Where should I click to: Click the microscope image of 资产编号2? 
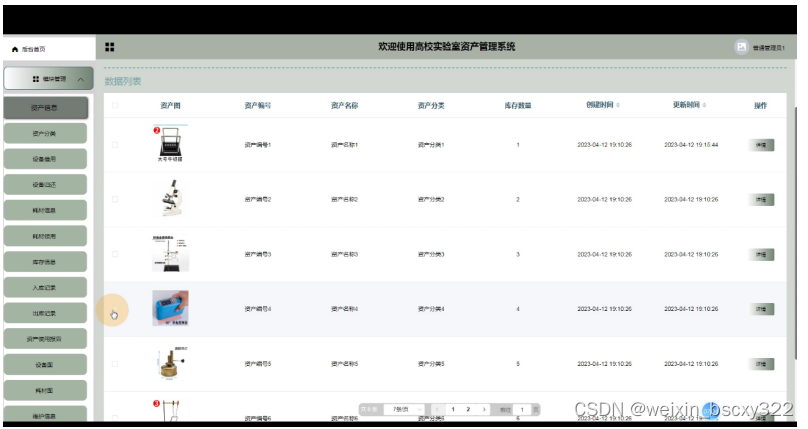171,199
